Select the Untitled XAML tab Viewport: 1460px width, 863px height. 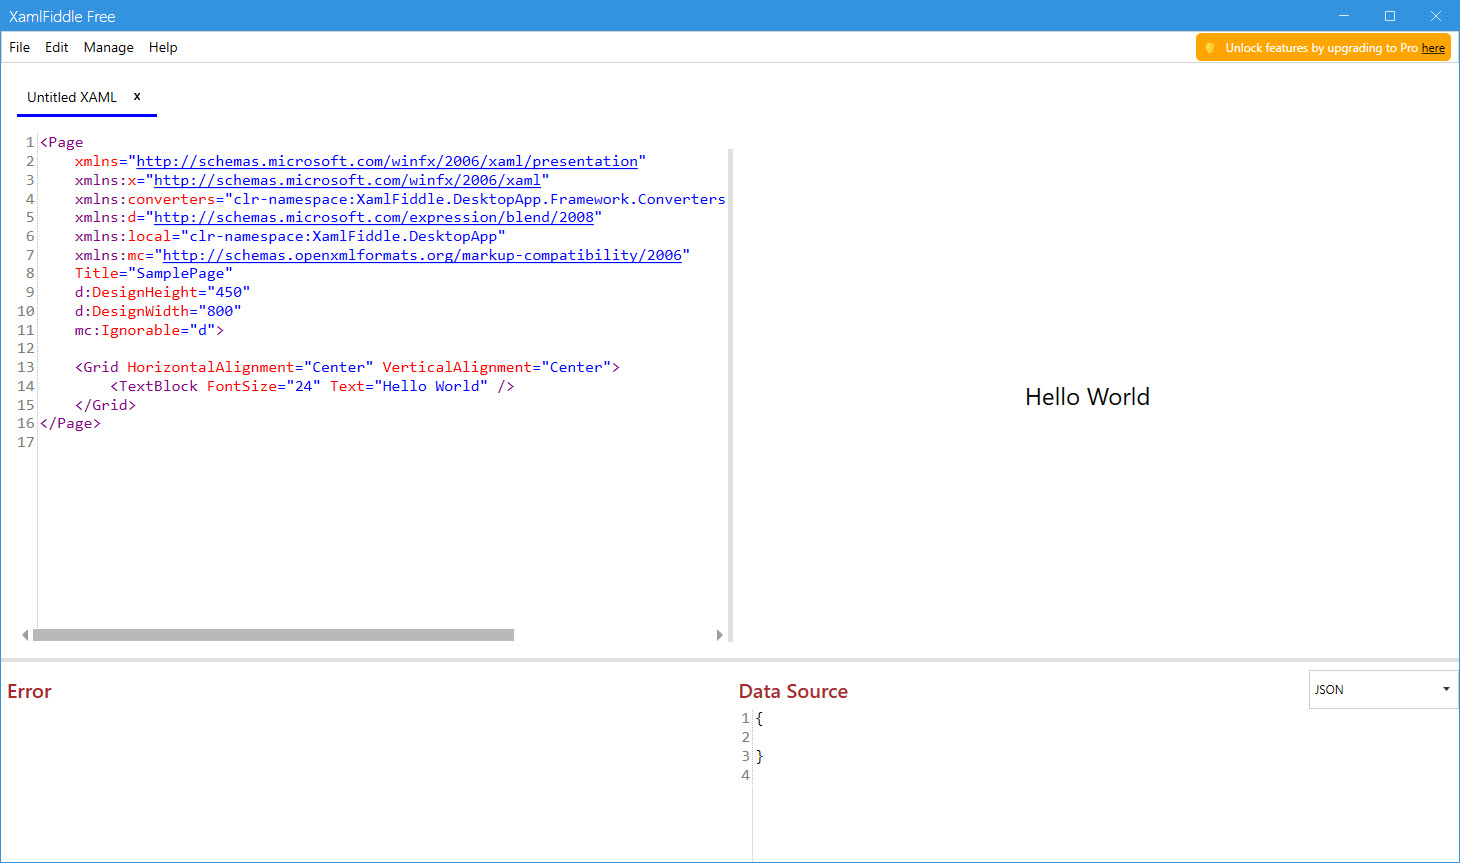[x=72, y=97]
